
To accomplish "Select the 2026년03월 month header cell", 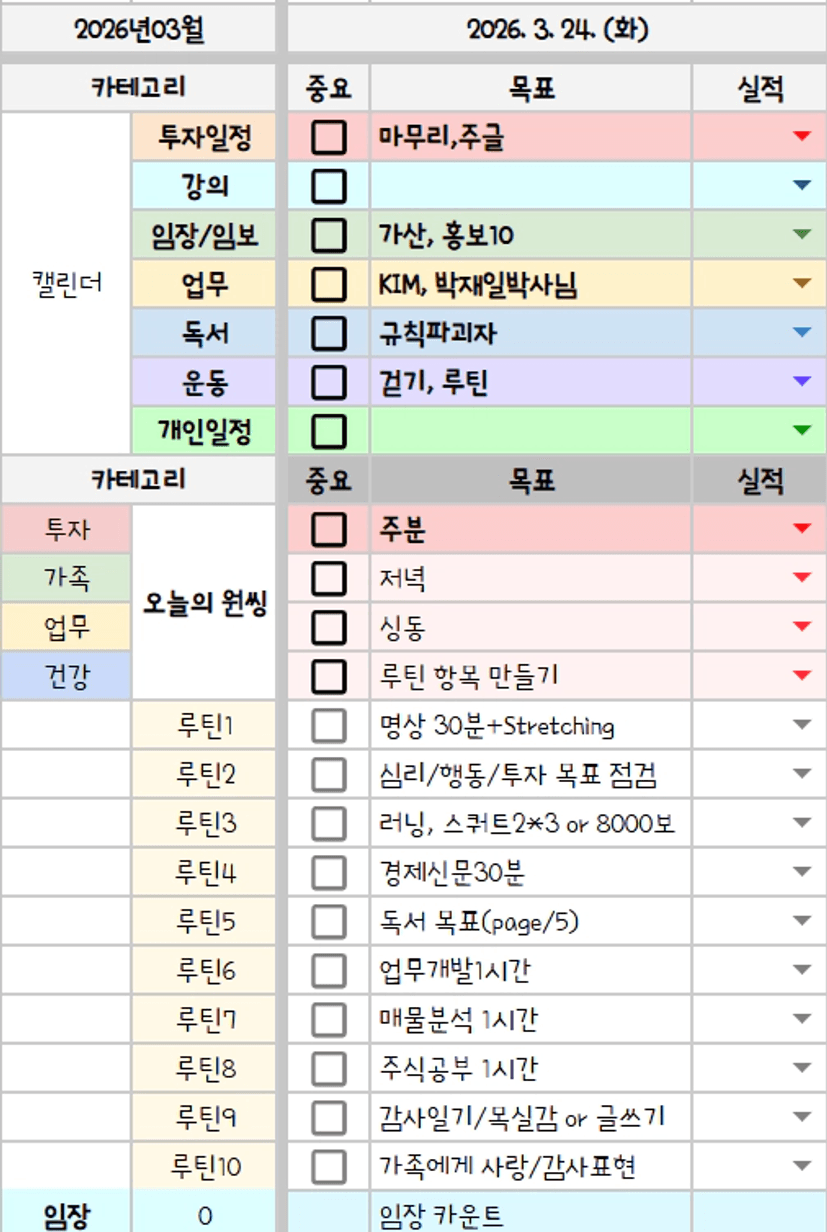I will (138, 30).
